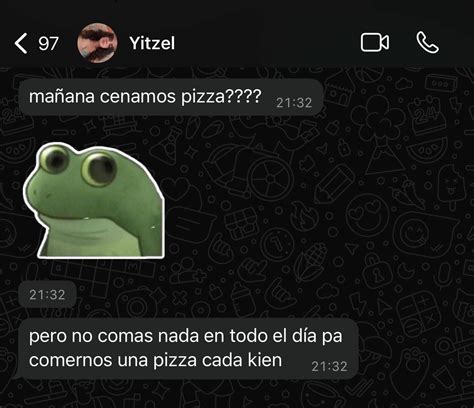Click the 21:32 time in the last message
This screenshot has width=474, height=408.
[x=329, y=367]
